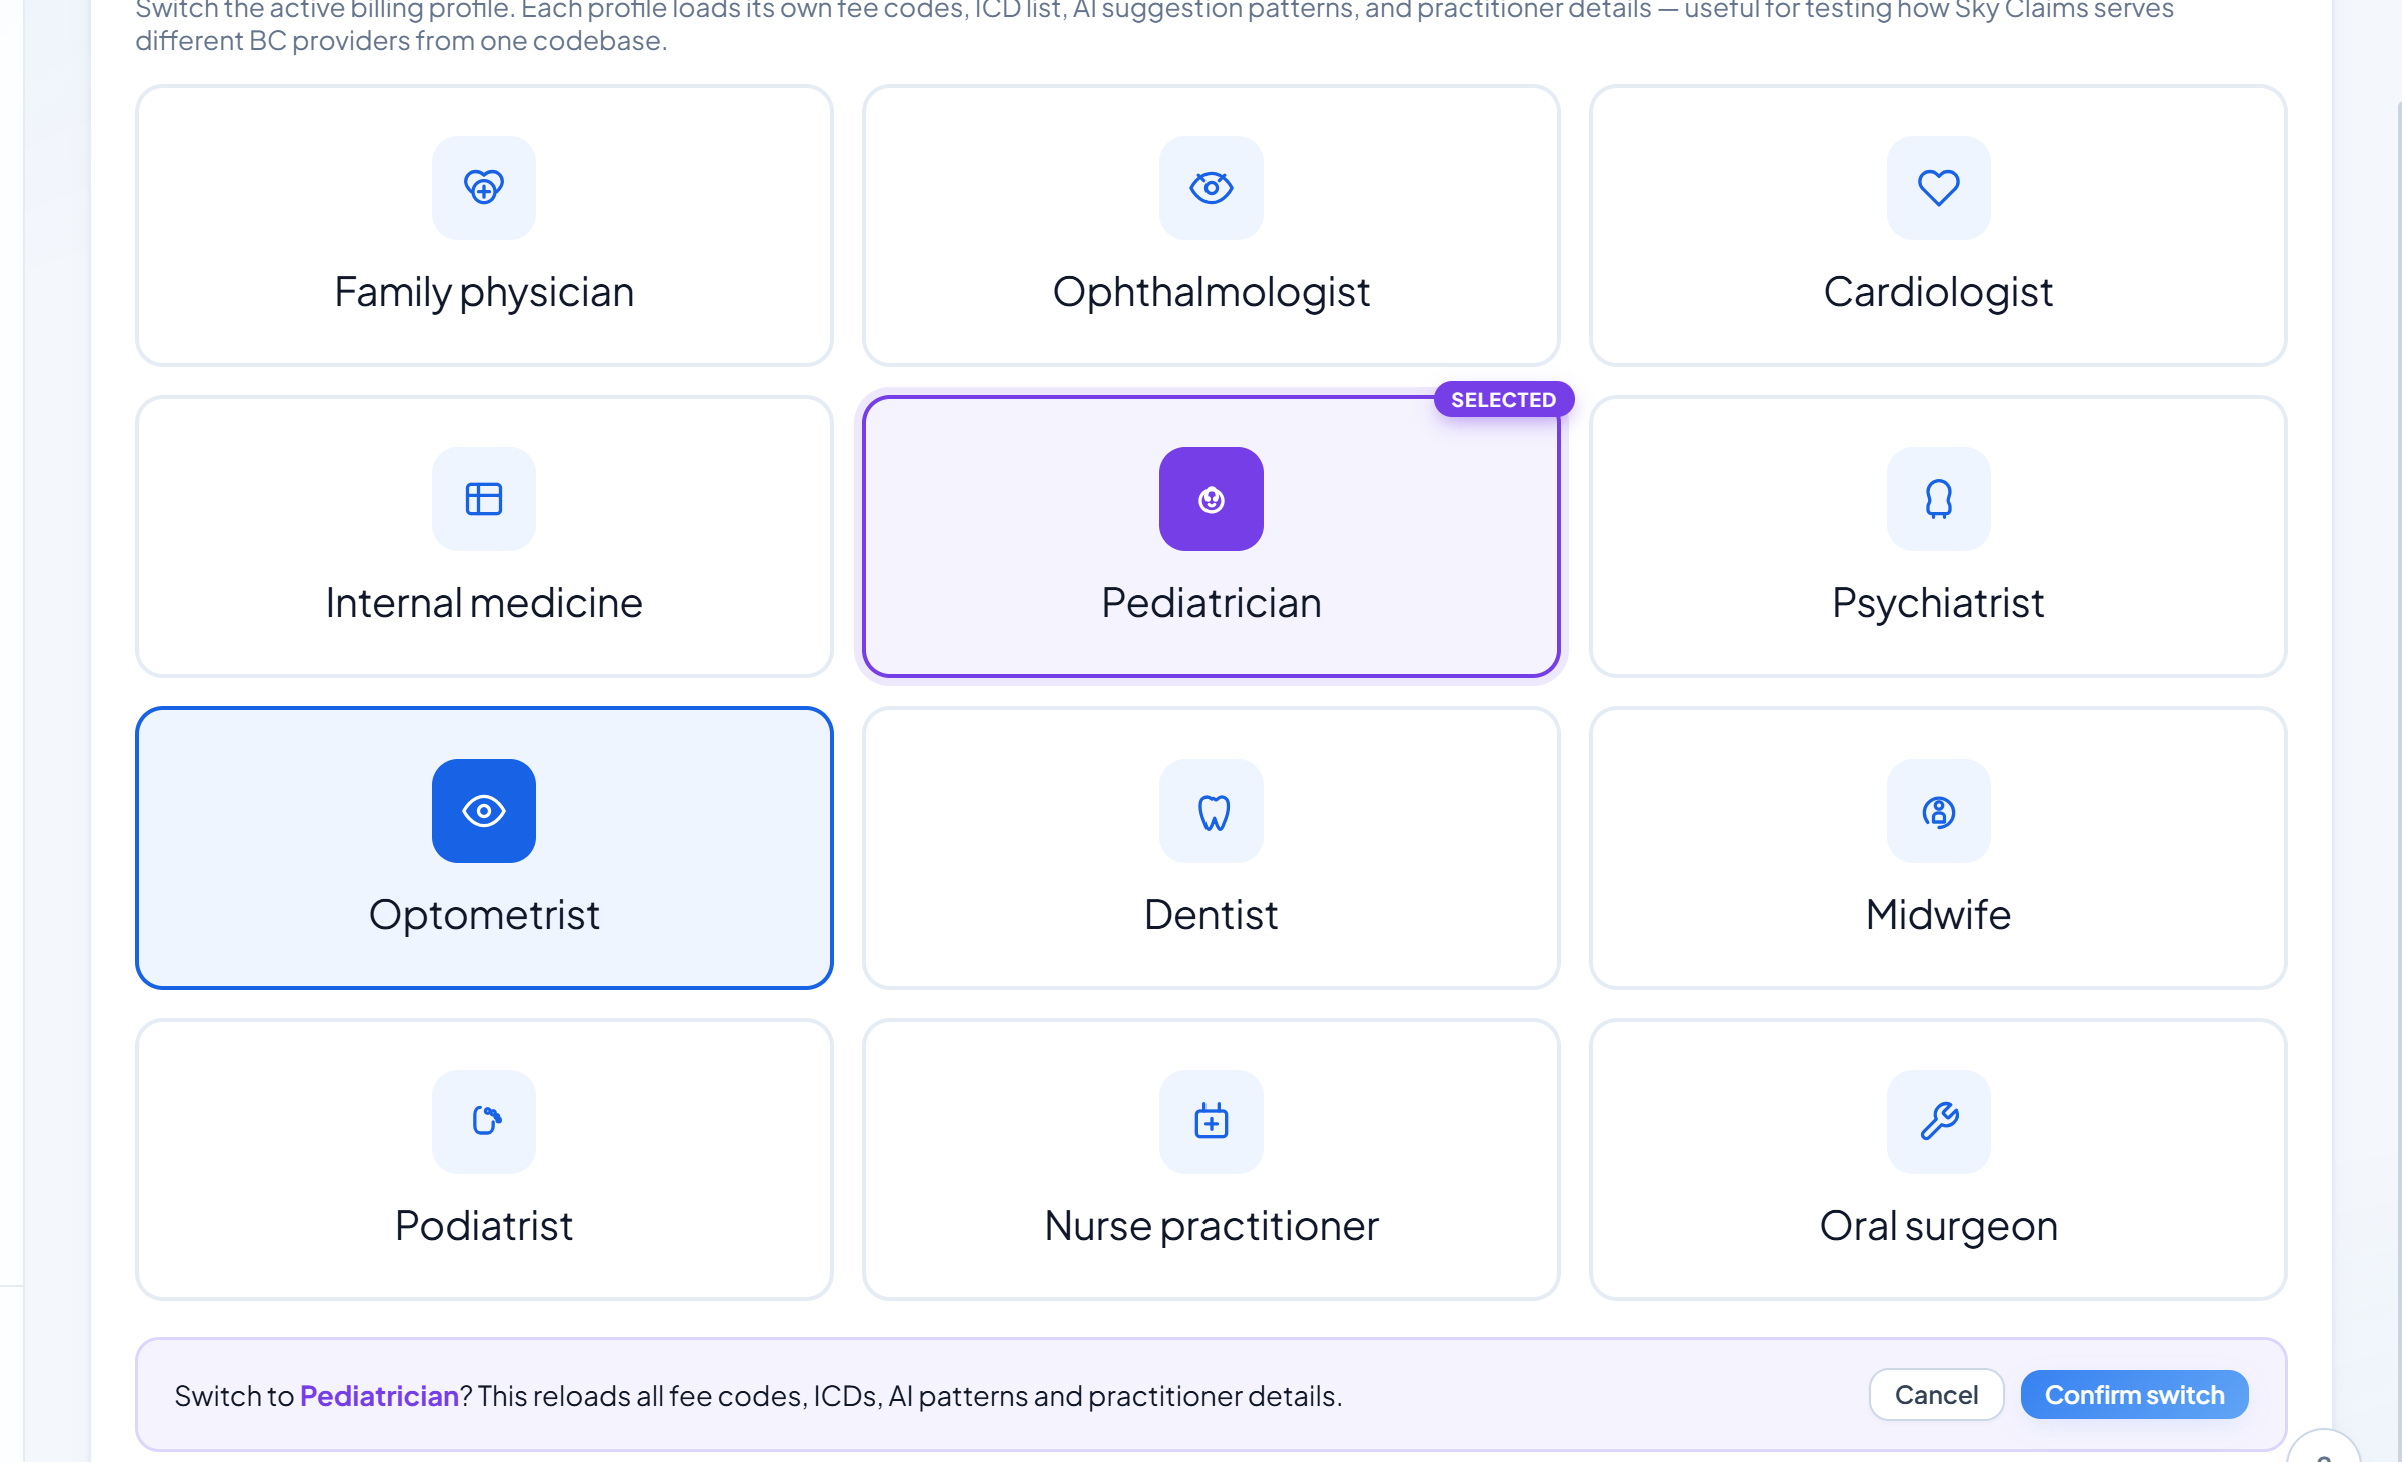Click the blue Optometrist eye icon

(484, 811)
